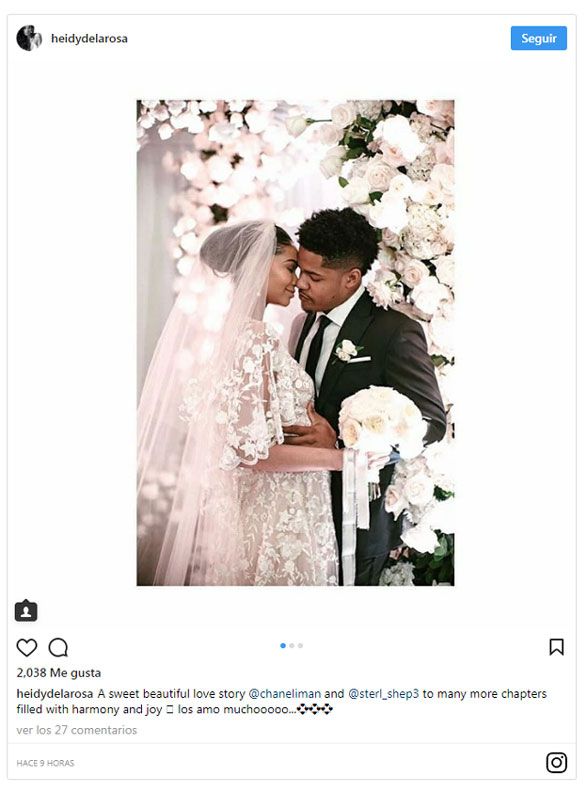Screen dimensions: 587x800
Task: Jump to the second carousel dot
Action: (292, 645)
